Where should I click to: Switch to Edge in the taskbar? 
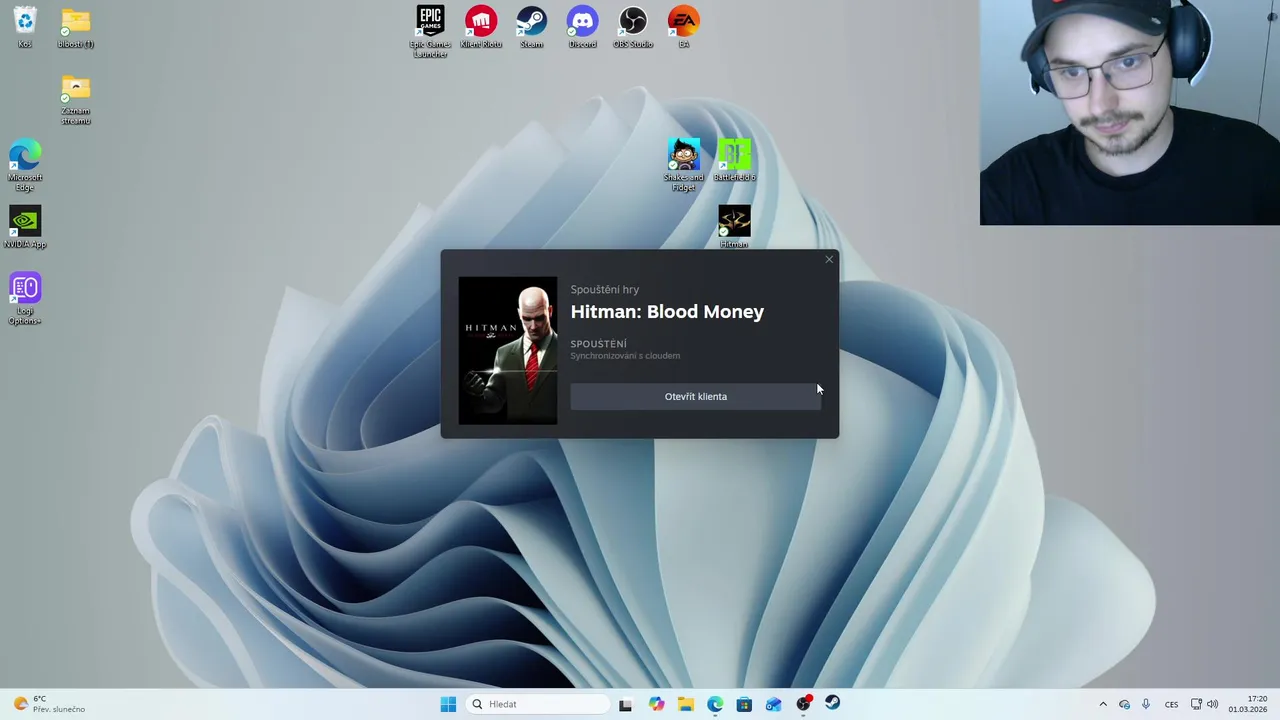(x=715, y=704)
